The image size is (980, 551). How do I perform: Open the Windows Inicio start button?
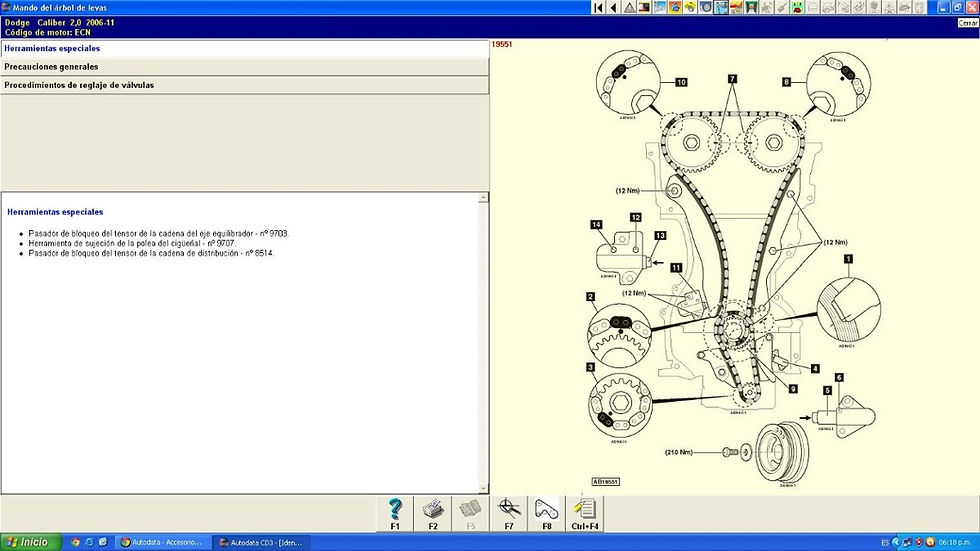pyautogui.click(x=31, y=542)
